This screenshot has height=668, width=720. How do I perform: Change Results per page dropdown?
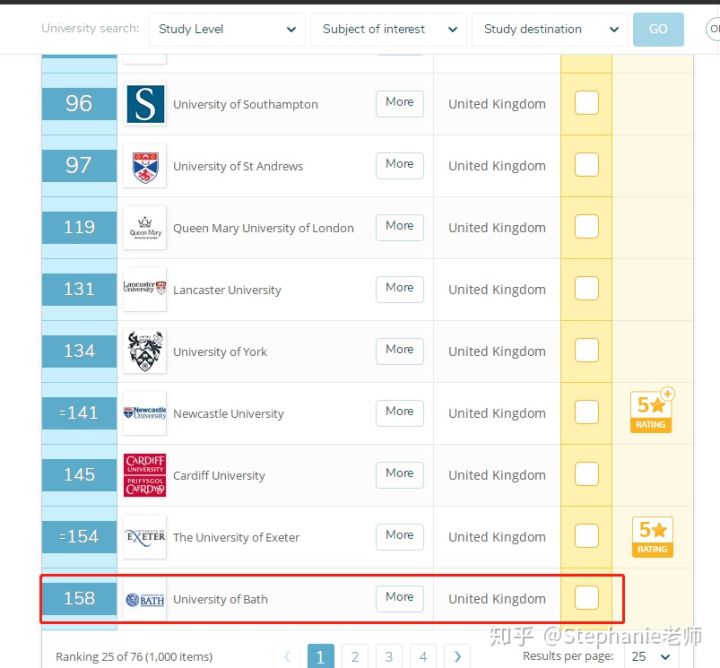[x=651, y=657]
